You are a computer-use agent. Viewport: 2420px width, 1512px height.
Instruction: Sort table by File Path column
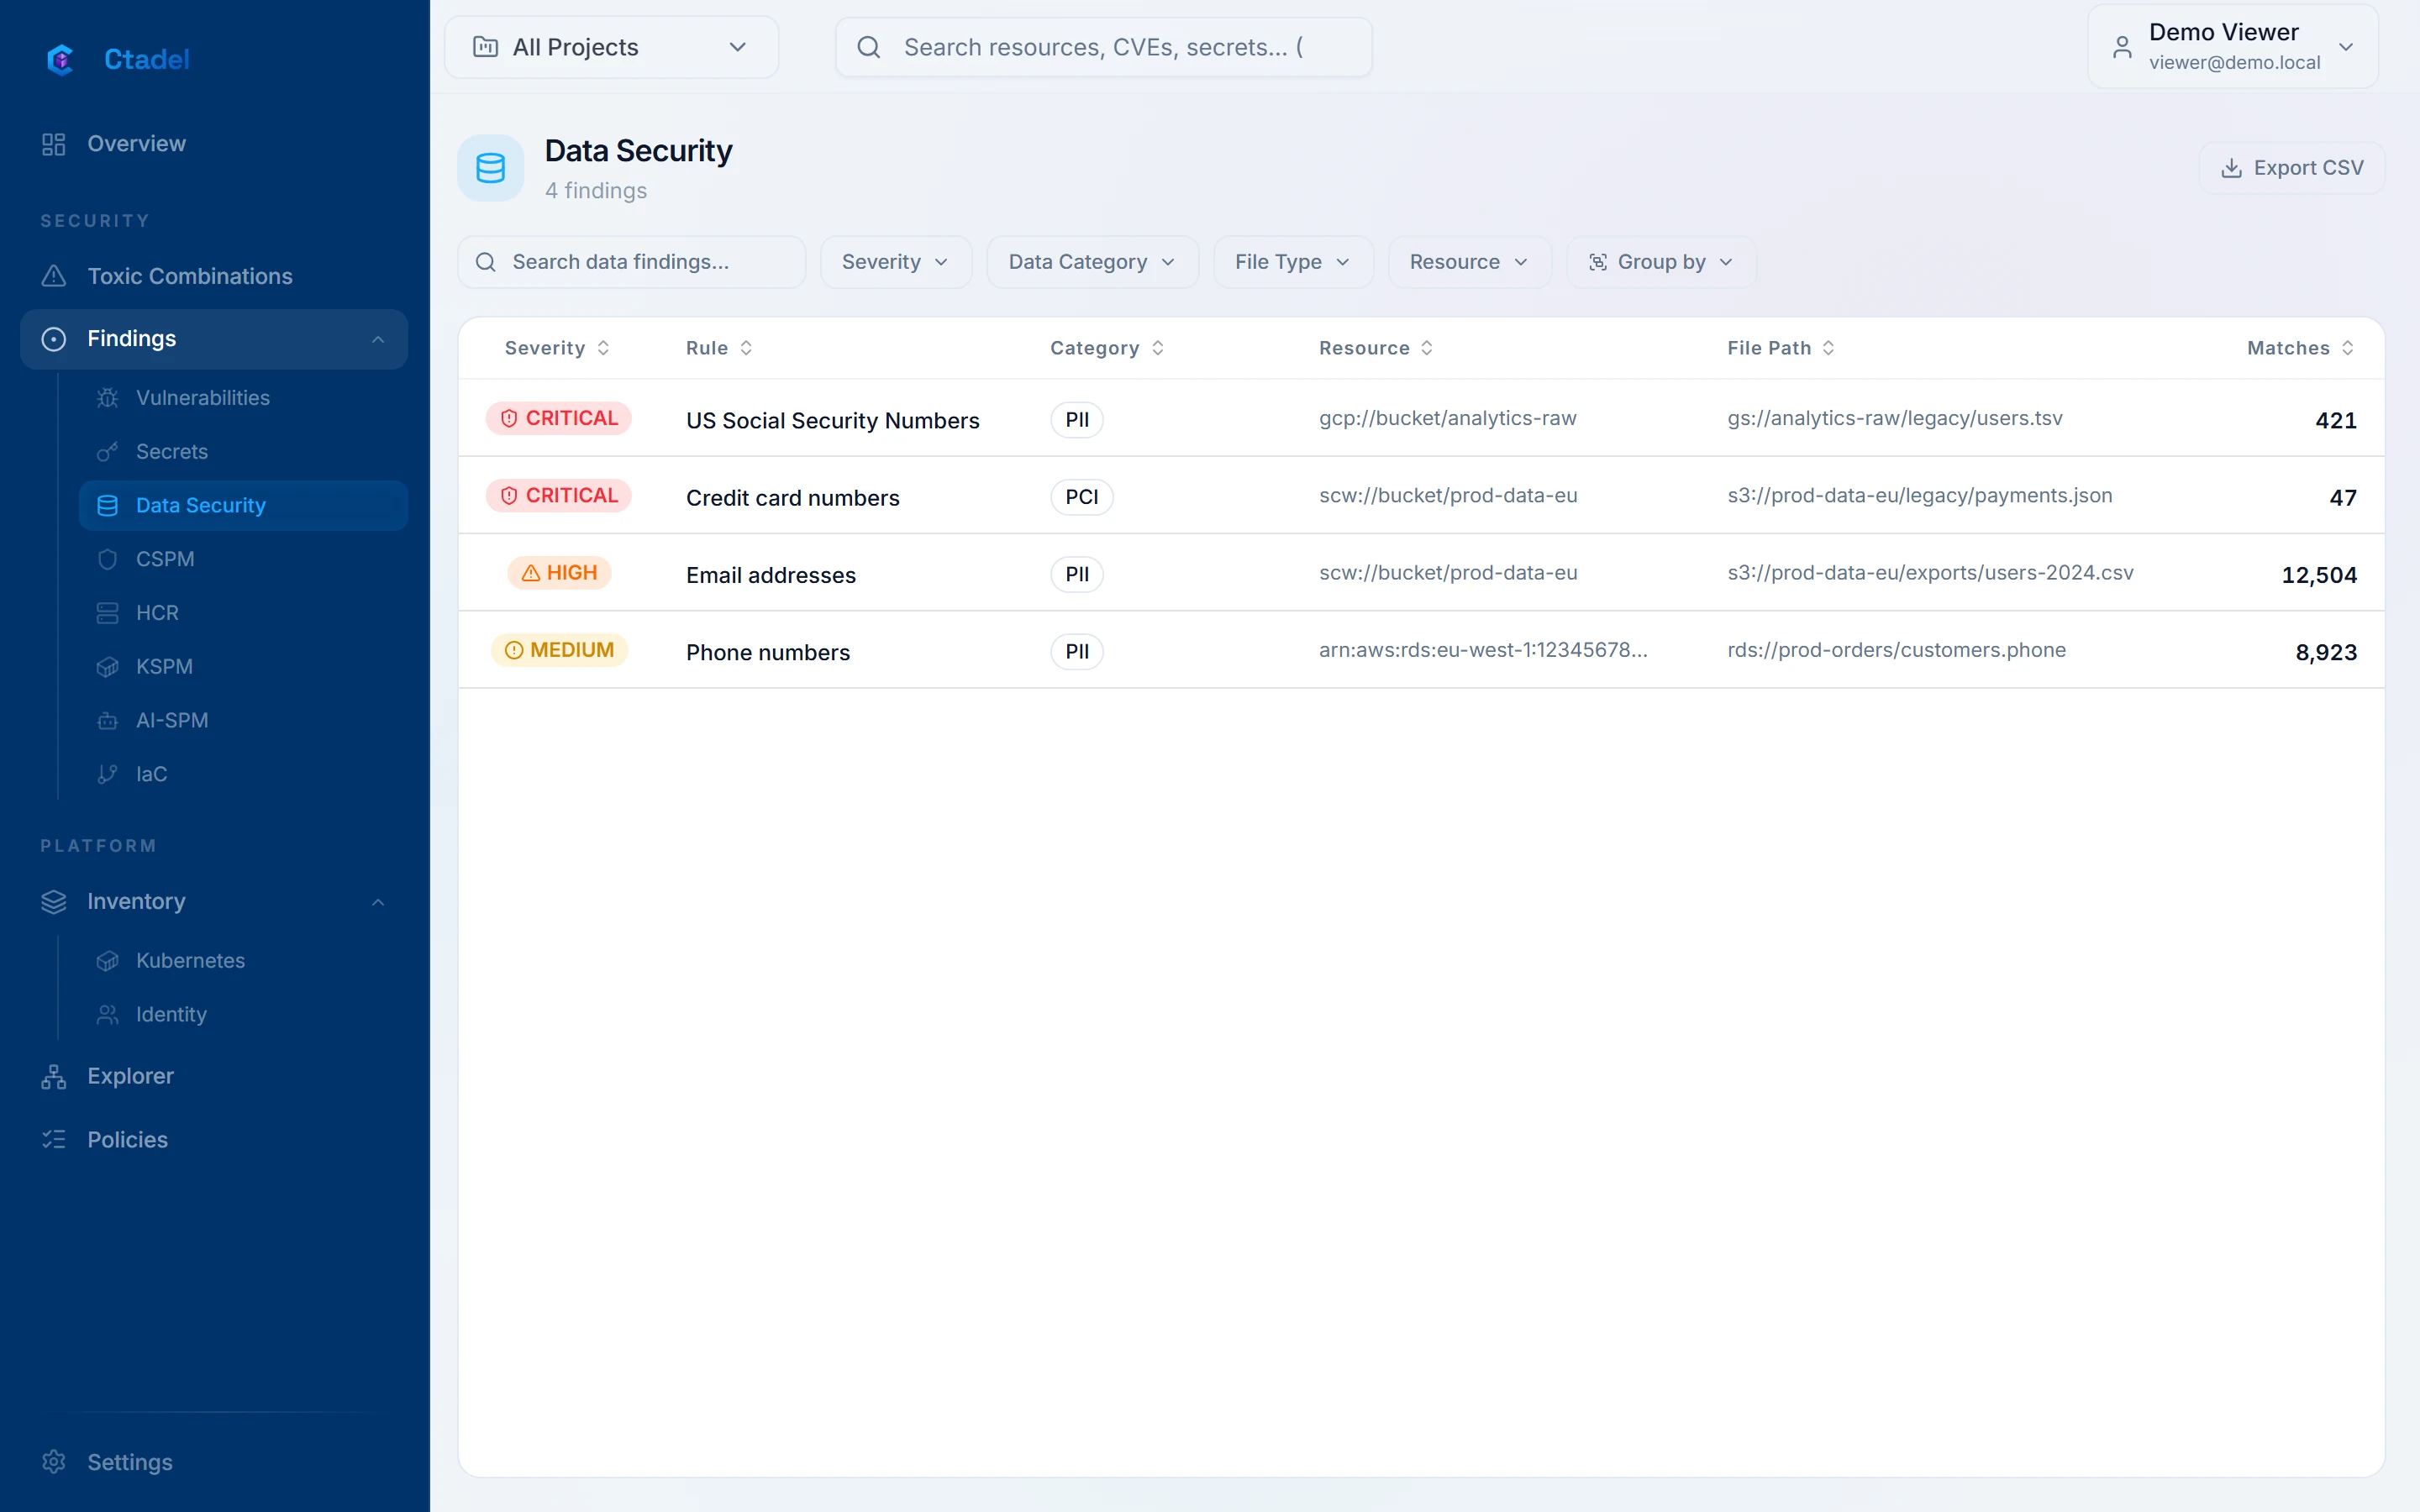point(1780,348)
